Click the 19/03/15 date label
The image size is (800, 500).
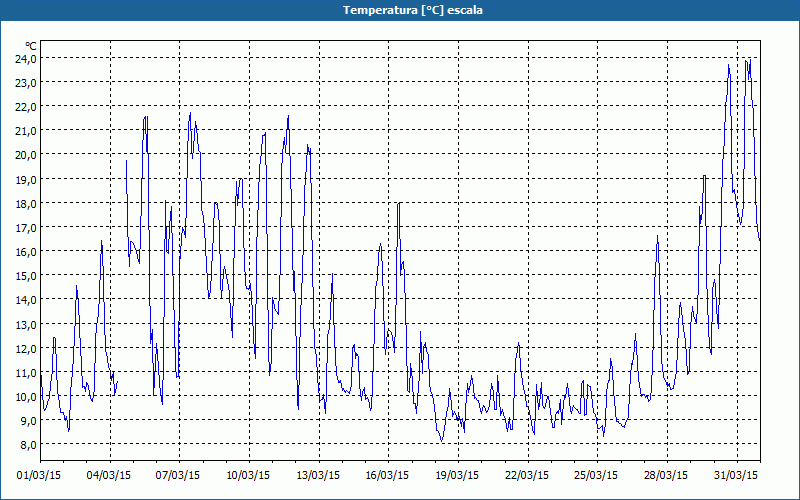[x=457, y=476]
